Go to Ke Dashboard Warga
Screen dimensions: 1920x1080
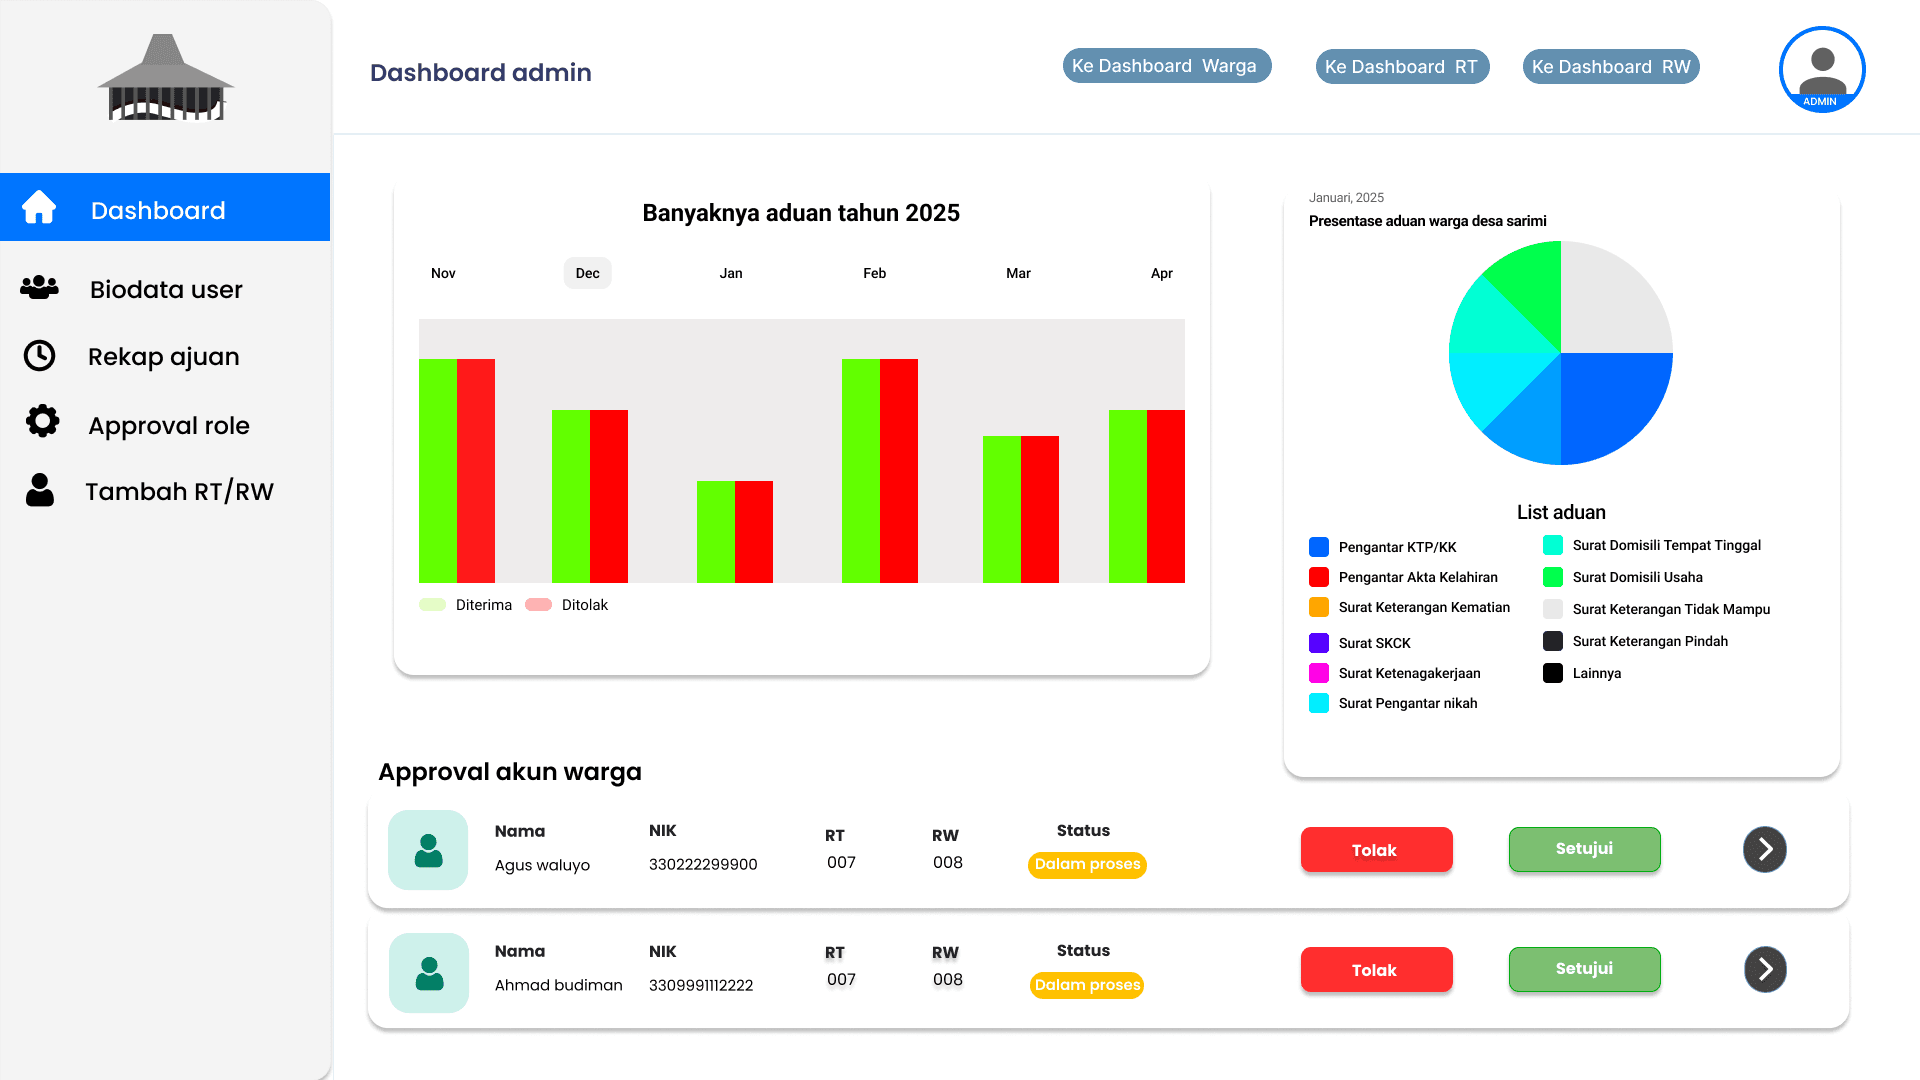click(x=1166, y=66)
